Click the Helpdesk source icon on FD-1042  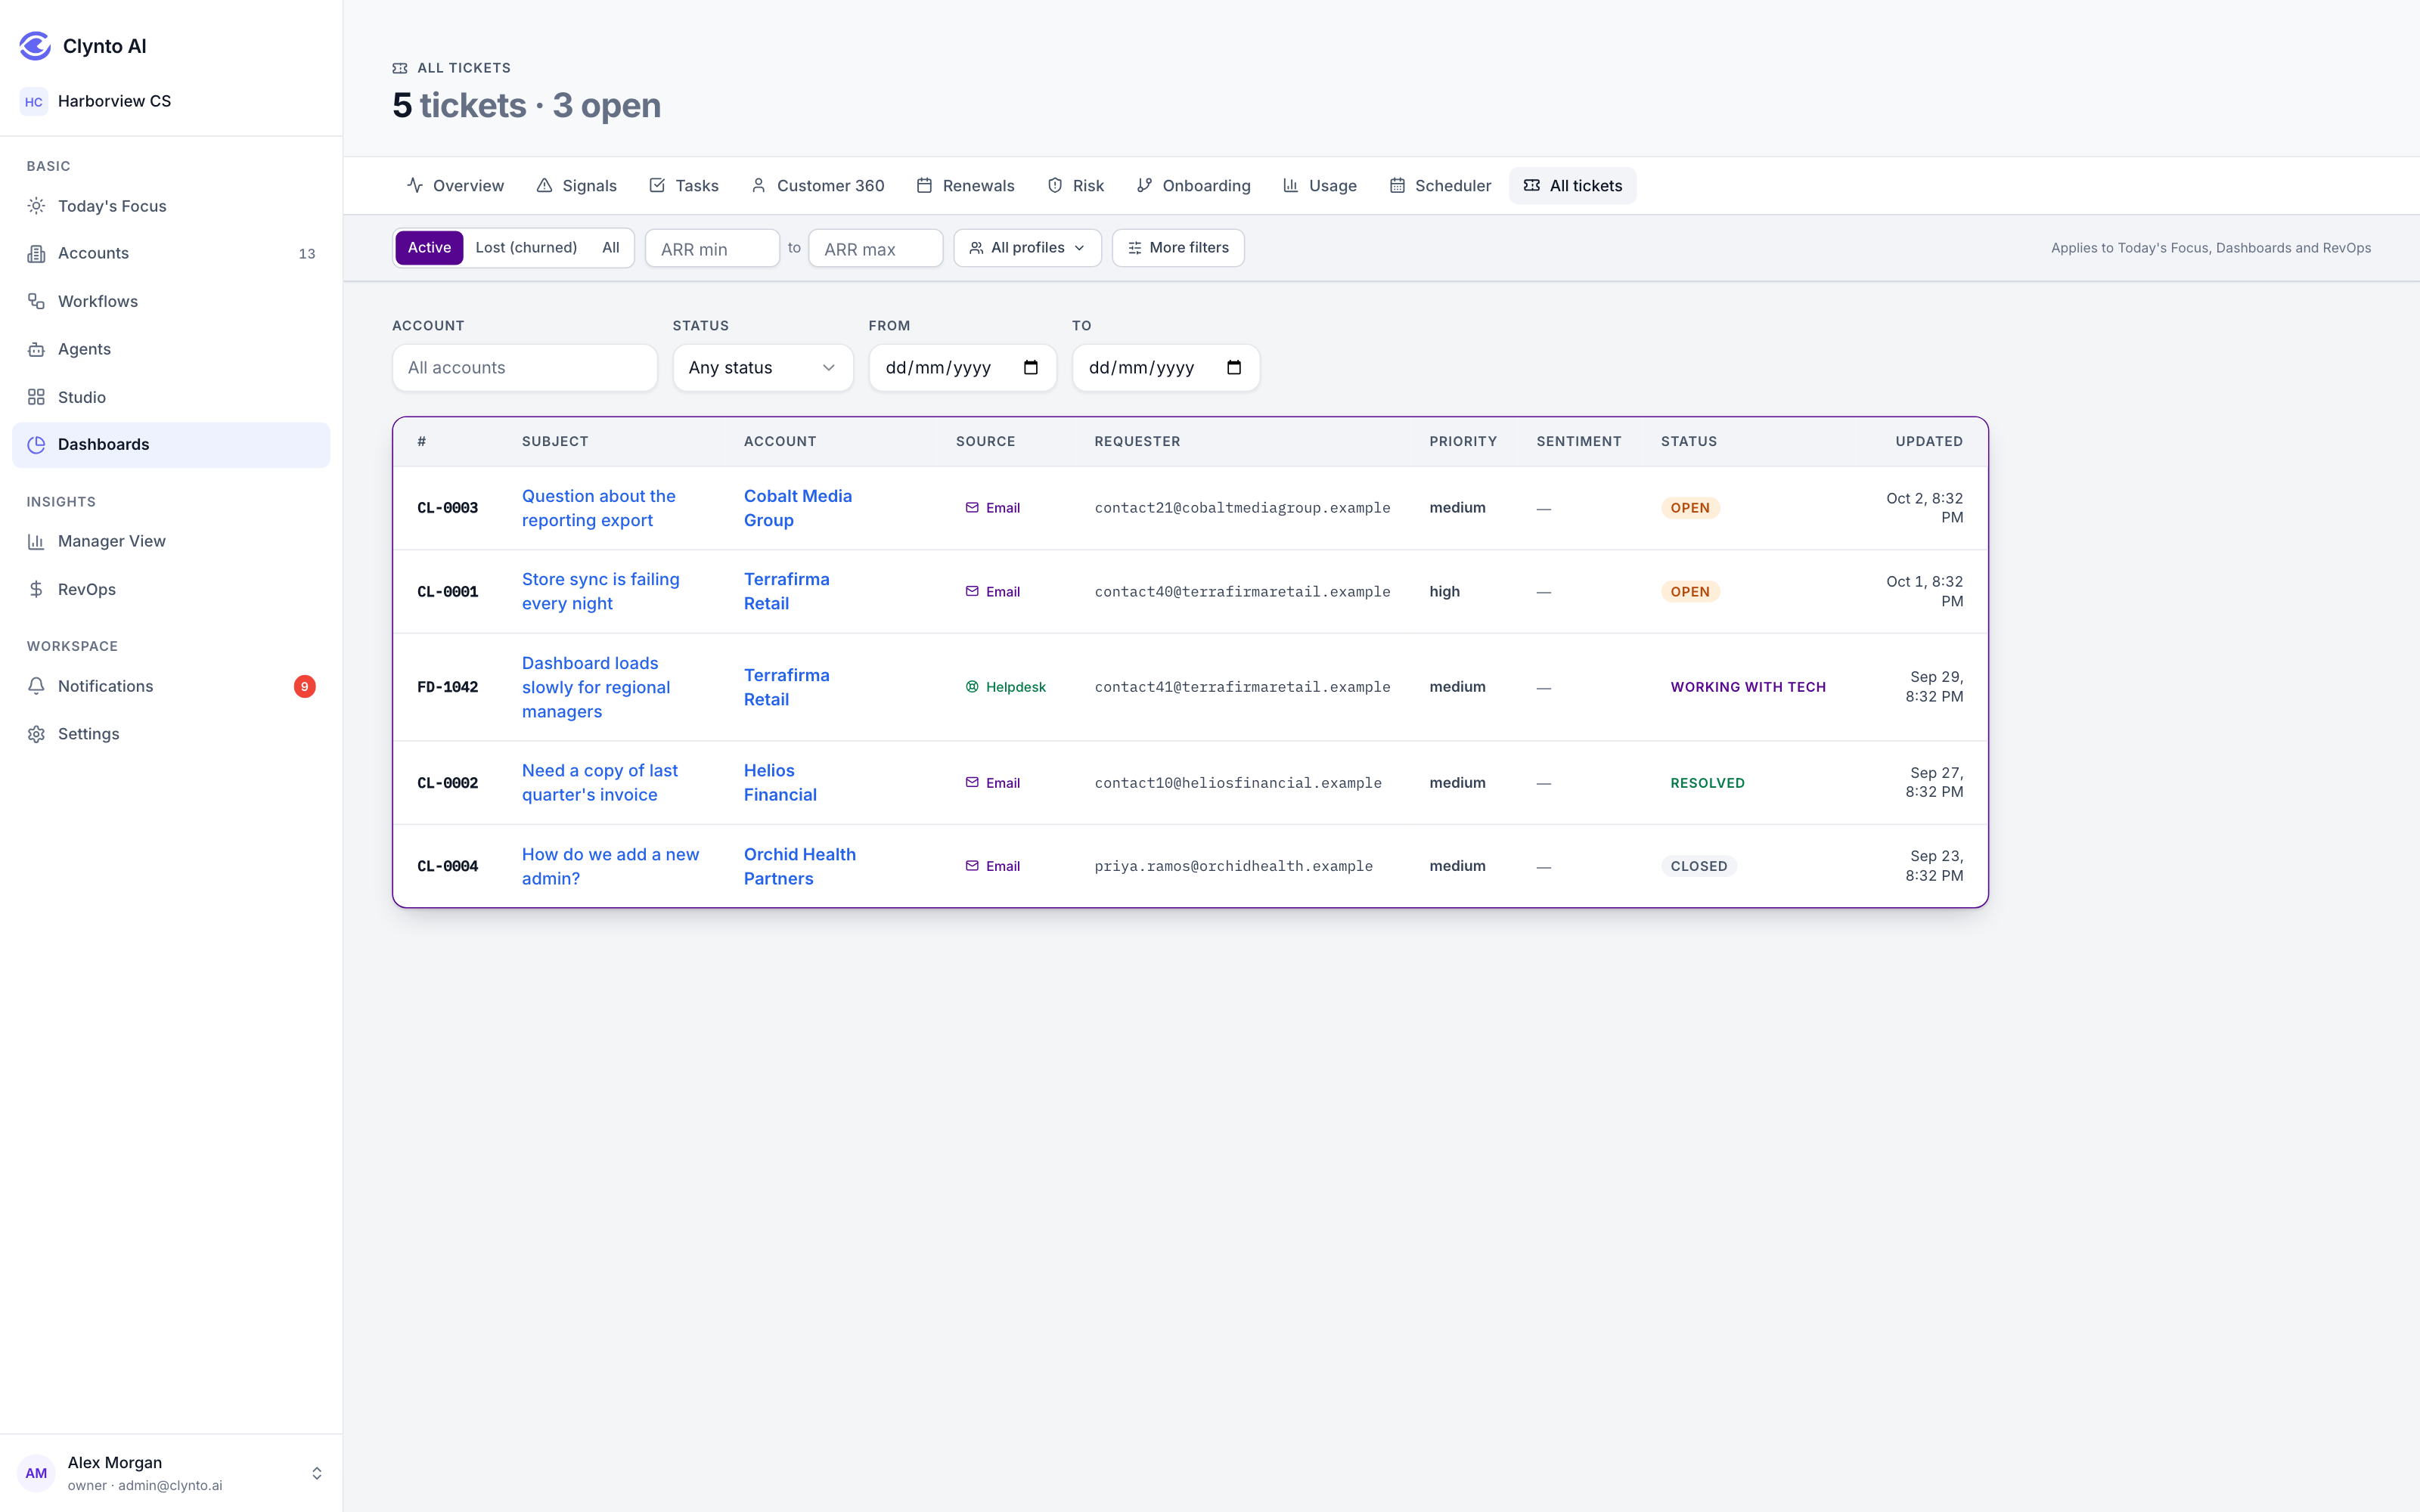click(972, 687)
